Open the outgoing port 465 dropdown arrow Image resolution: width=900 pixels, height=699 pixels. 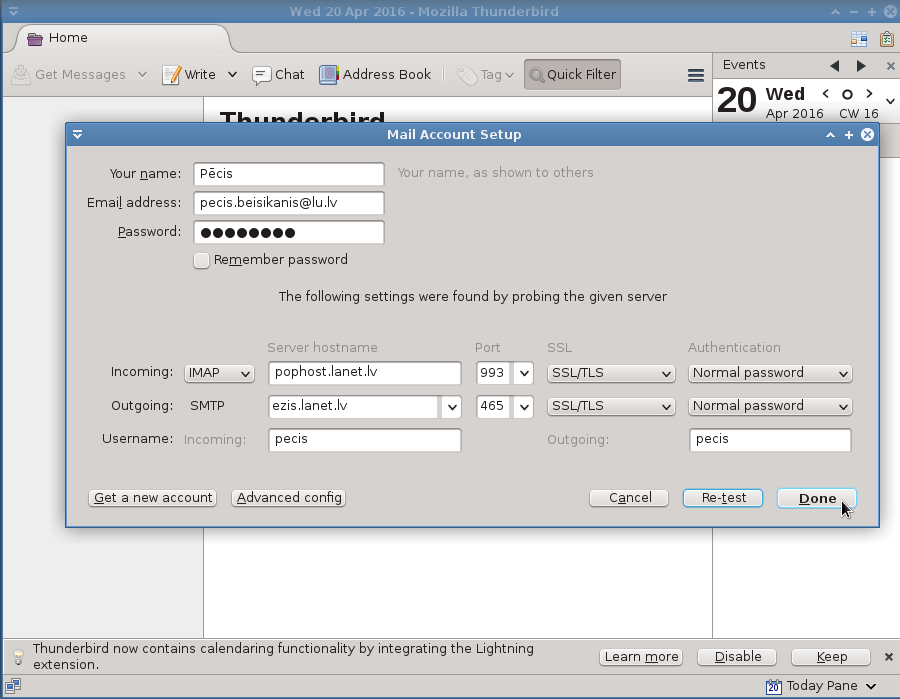(x=523, y=407)
